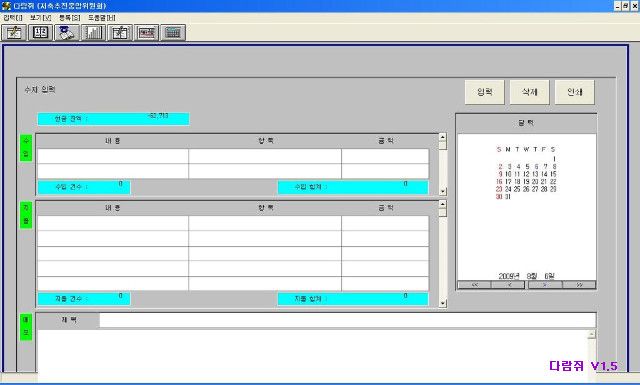Screen dimensions: 640x385
Task: Click the fifth toolbar icon with calendar and pencil
Action: coord(120,33)
